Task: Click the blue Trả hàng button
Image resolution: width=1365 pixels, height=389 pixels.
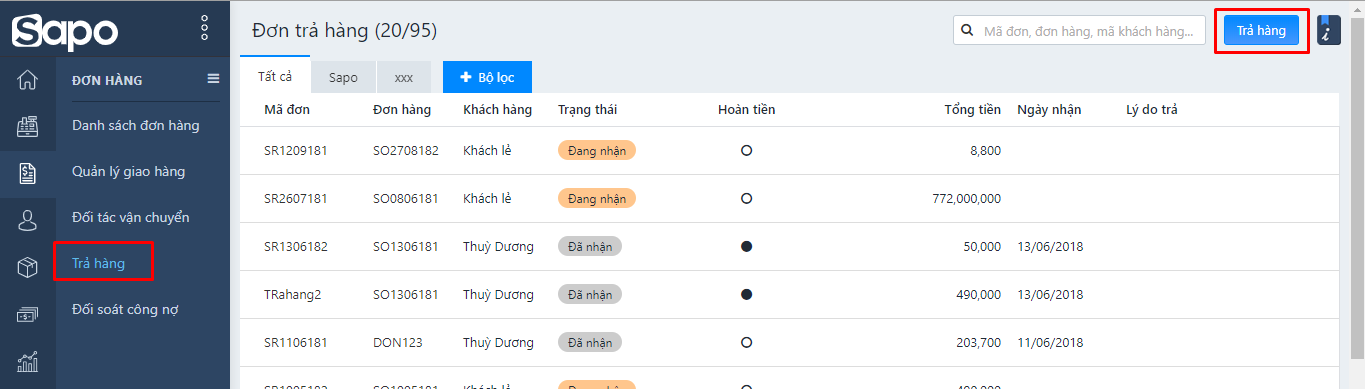Action: (1261, 31)
